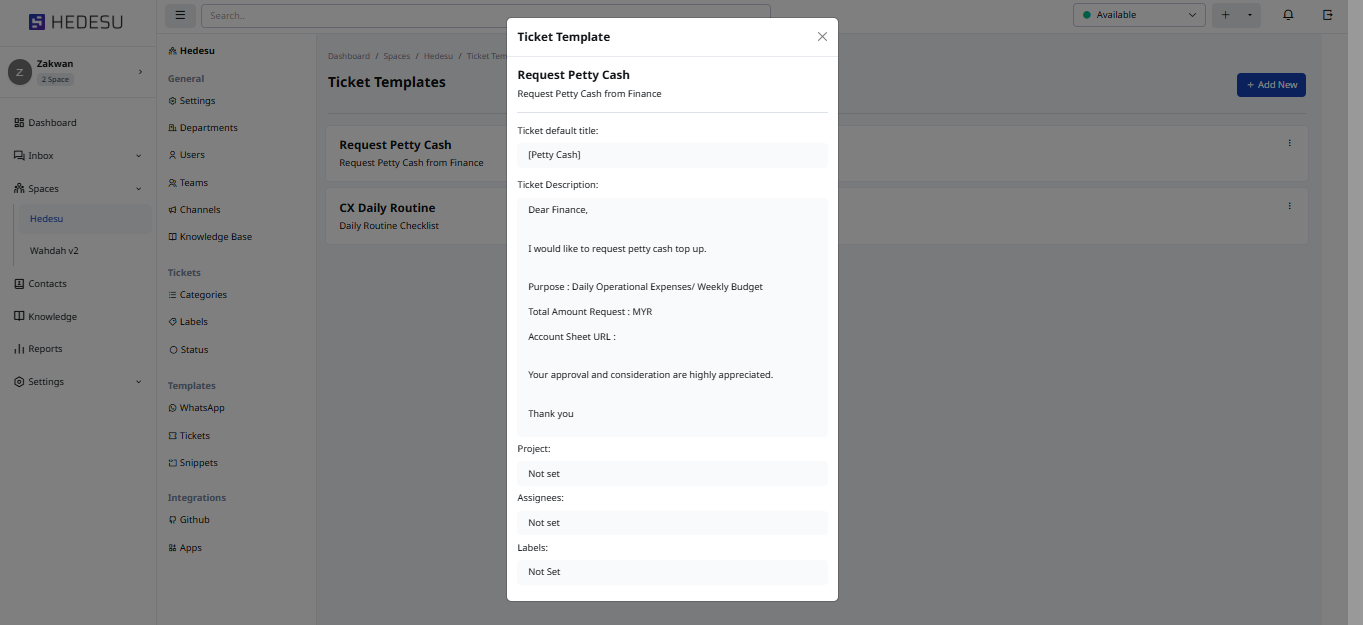Screen dimensions: 1363x625
Task: Click the Zakwan user avatar
Action: pyautogui.click(x=19, y=72)
